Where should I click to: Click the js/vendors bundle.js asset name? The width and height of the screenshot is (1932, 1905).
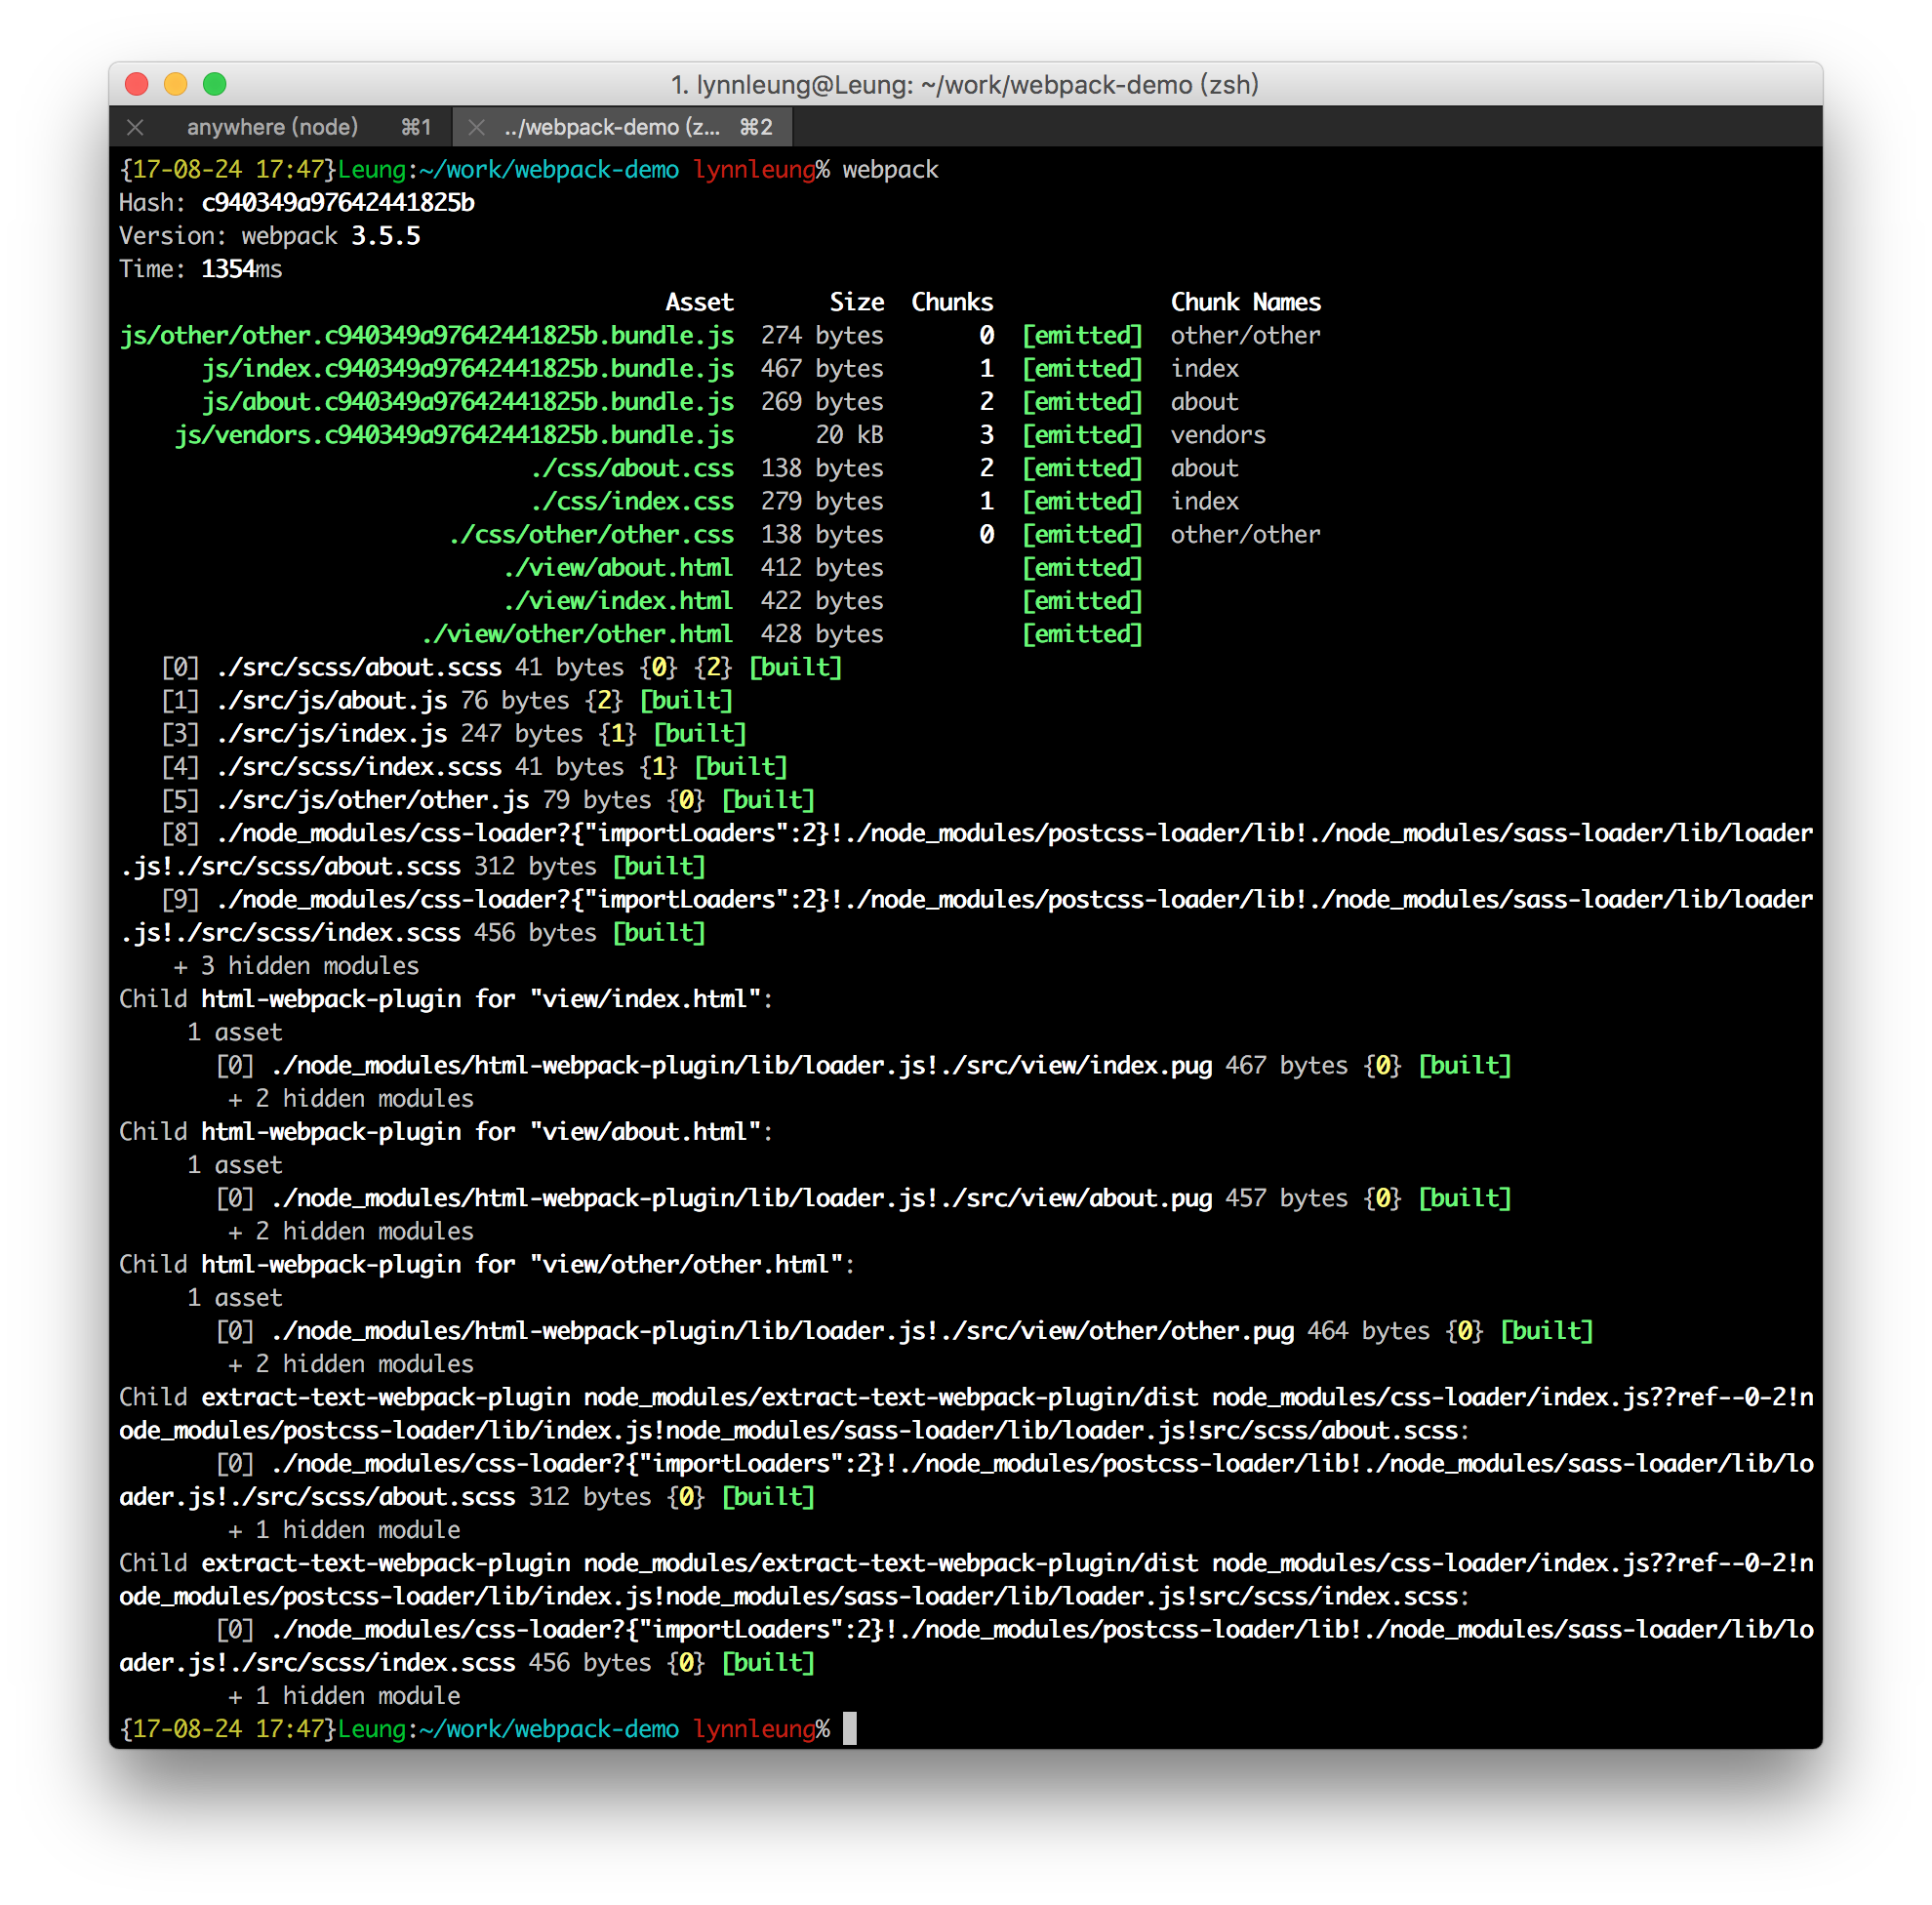454,435
